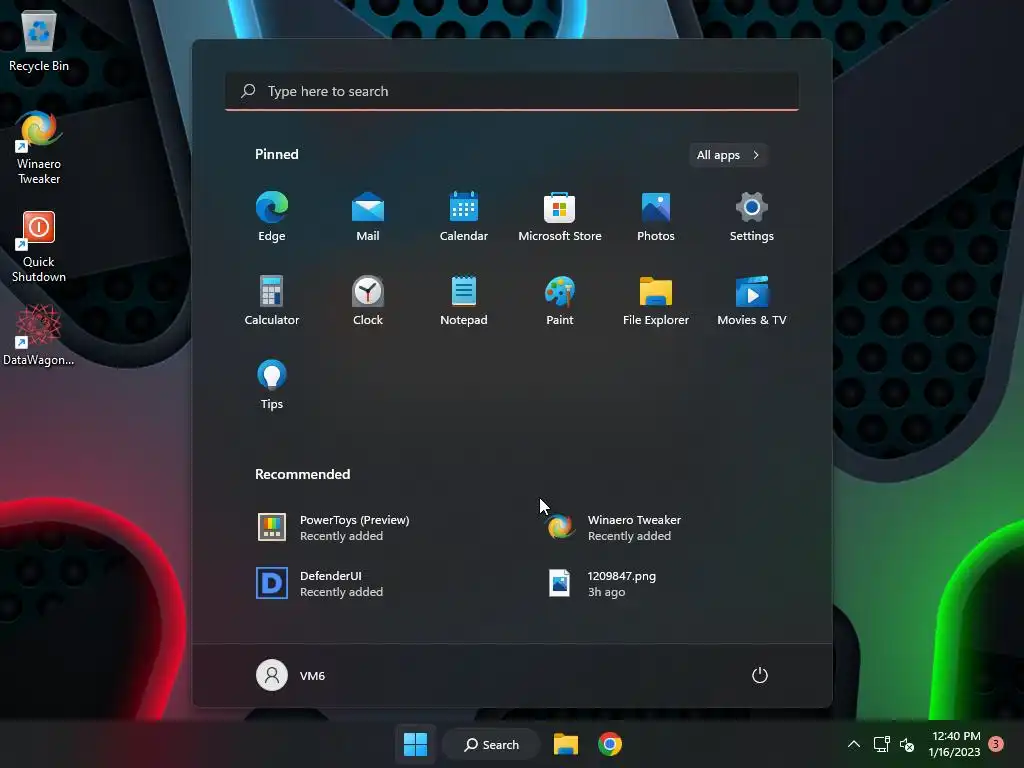Screen dimensions: 1024x768
Task: Open the VM6 user account menu
Action: pyautogui.click(x=291, y=675)
